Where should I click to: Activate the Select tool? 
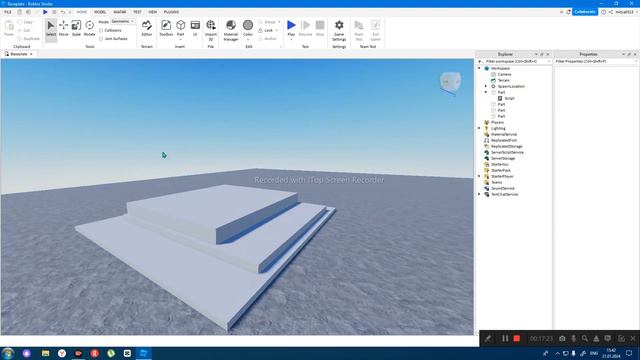click(x=51, y=29)
